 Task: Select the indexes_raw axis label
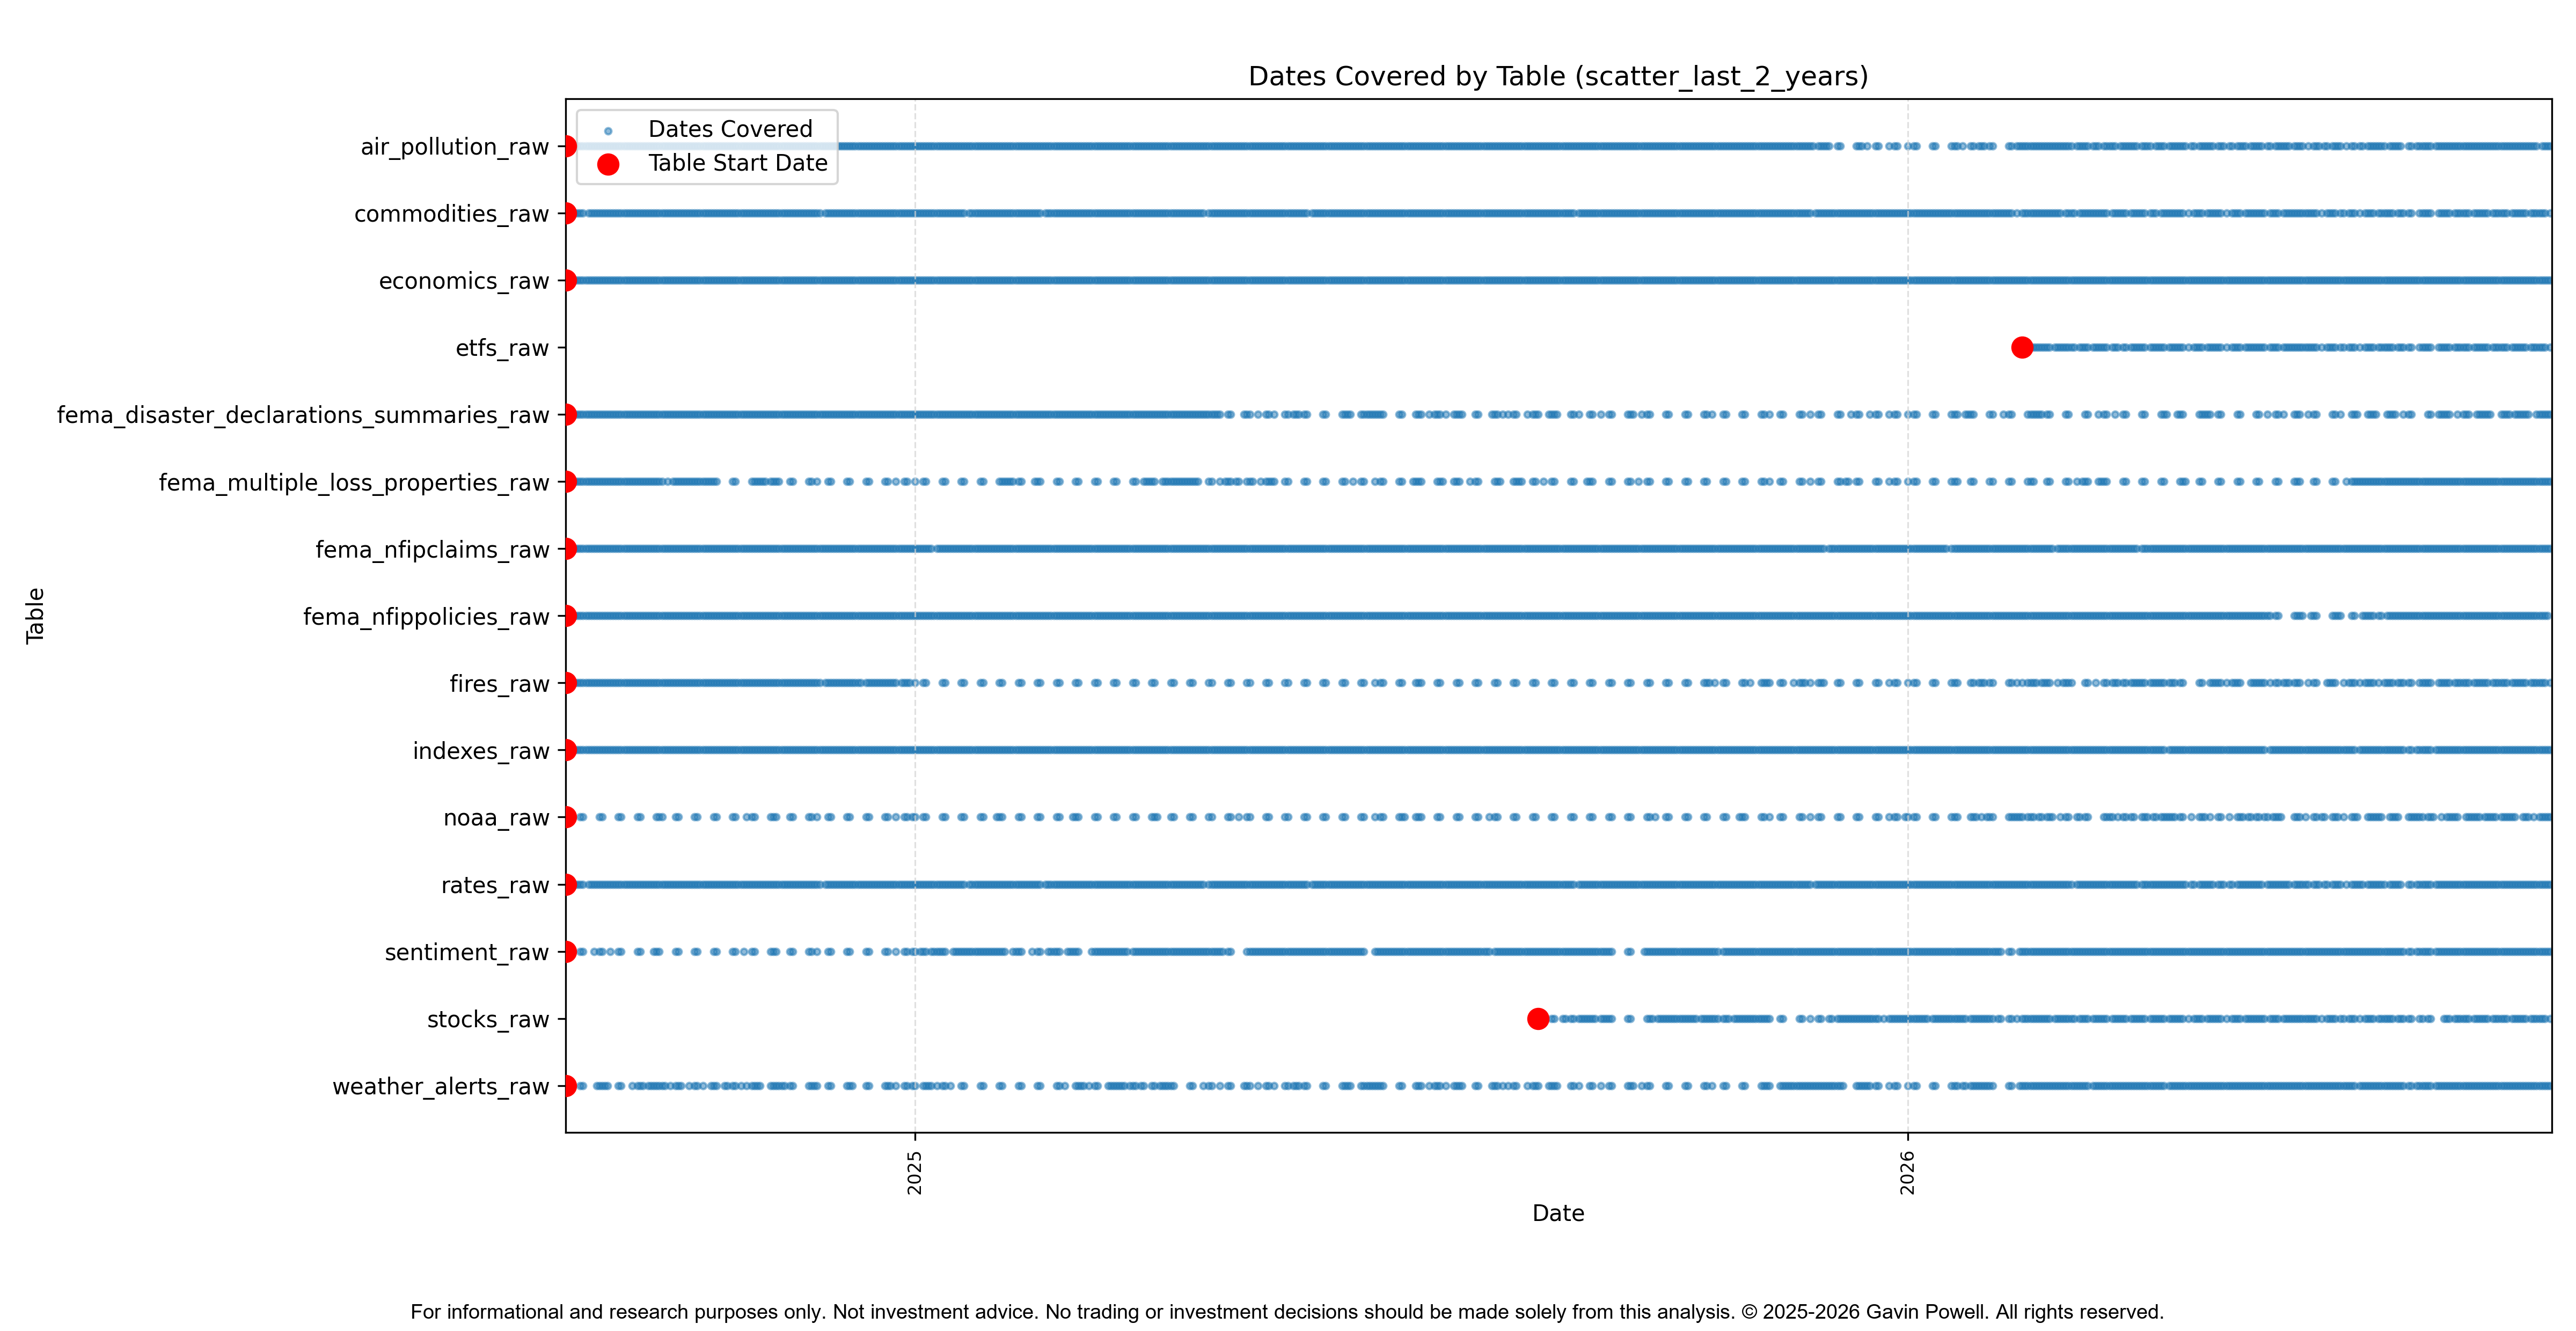tap(481, 751)
